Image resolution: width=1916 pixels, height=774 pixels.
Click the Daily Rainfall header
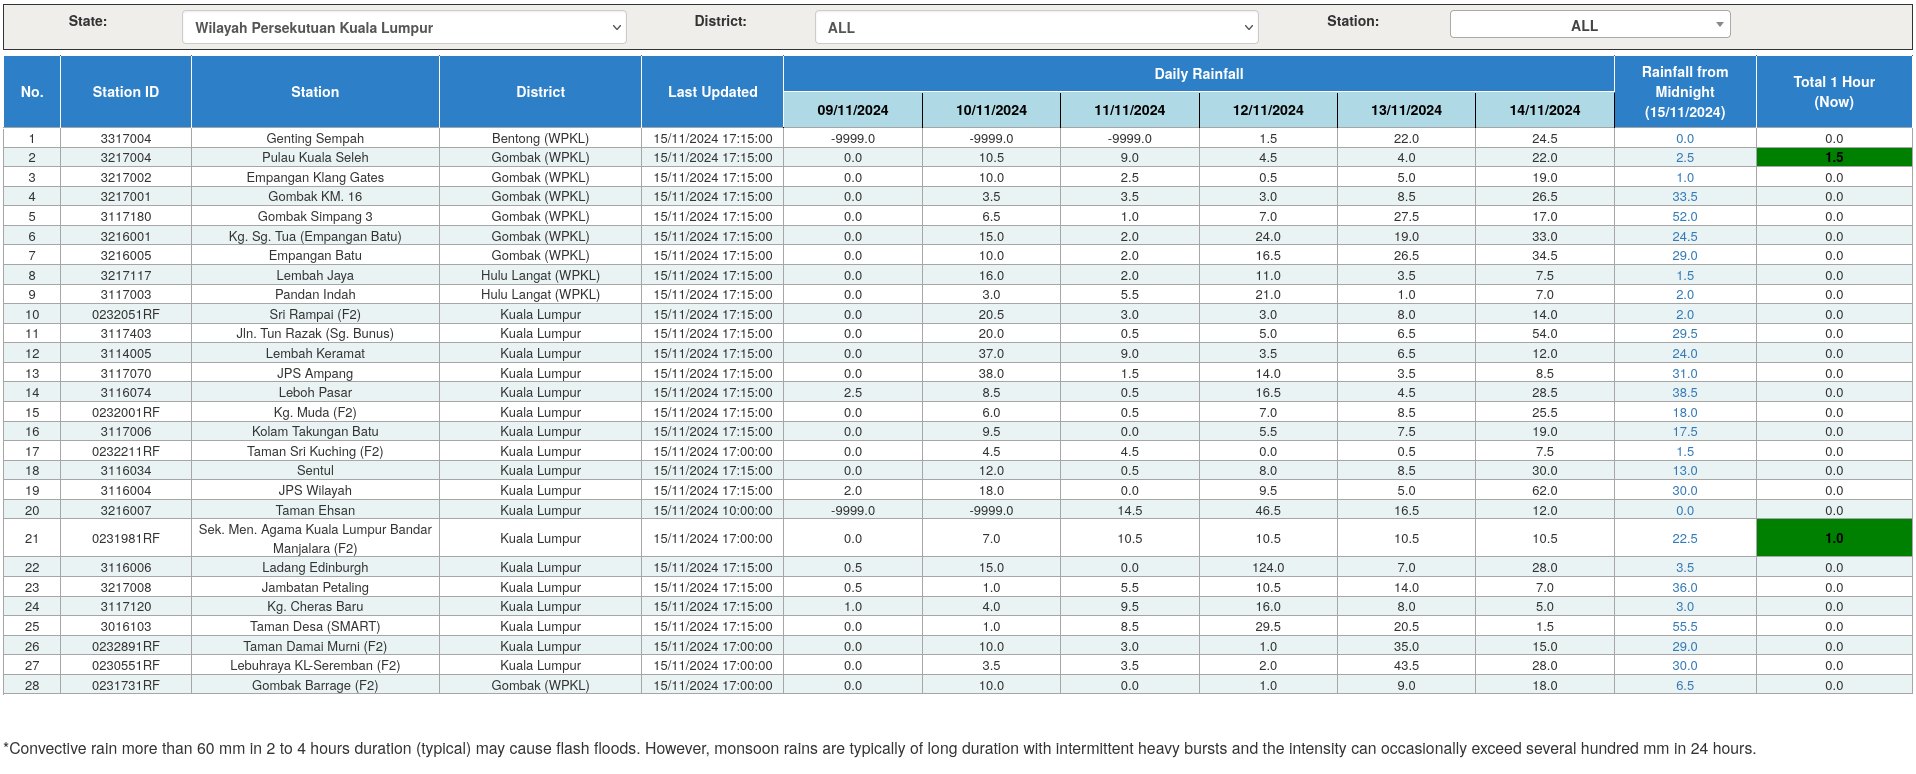[1199, 74]
